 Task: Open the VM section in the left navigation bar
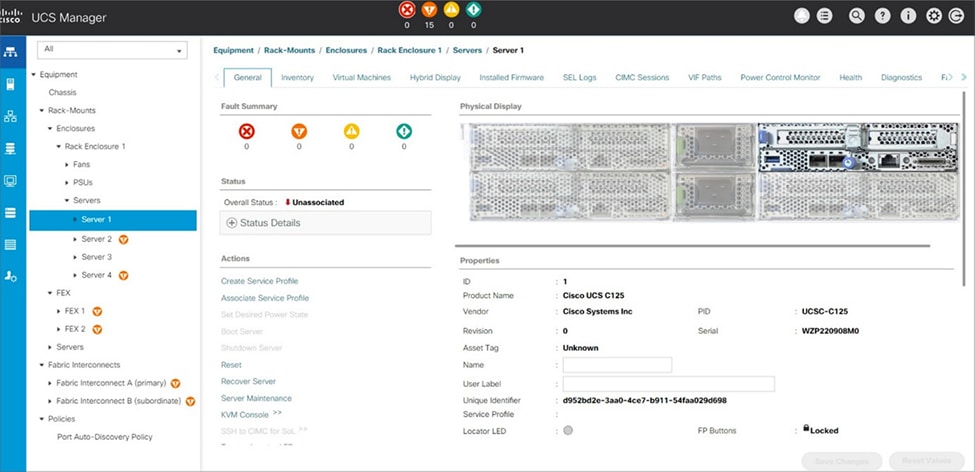click(10, 181)
